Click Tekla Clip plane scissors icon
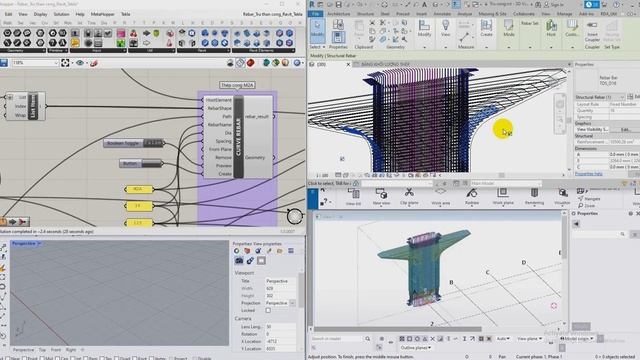The width and height of the screenshot is (640, 360). pos(409,196)
